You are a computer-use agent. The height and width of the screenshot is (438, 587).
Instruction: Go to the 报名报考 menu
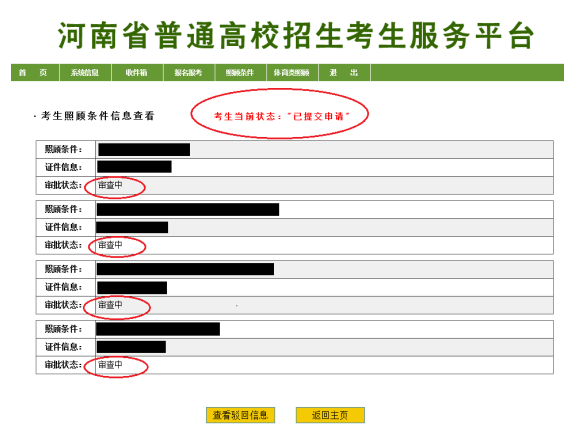point(189,73)
